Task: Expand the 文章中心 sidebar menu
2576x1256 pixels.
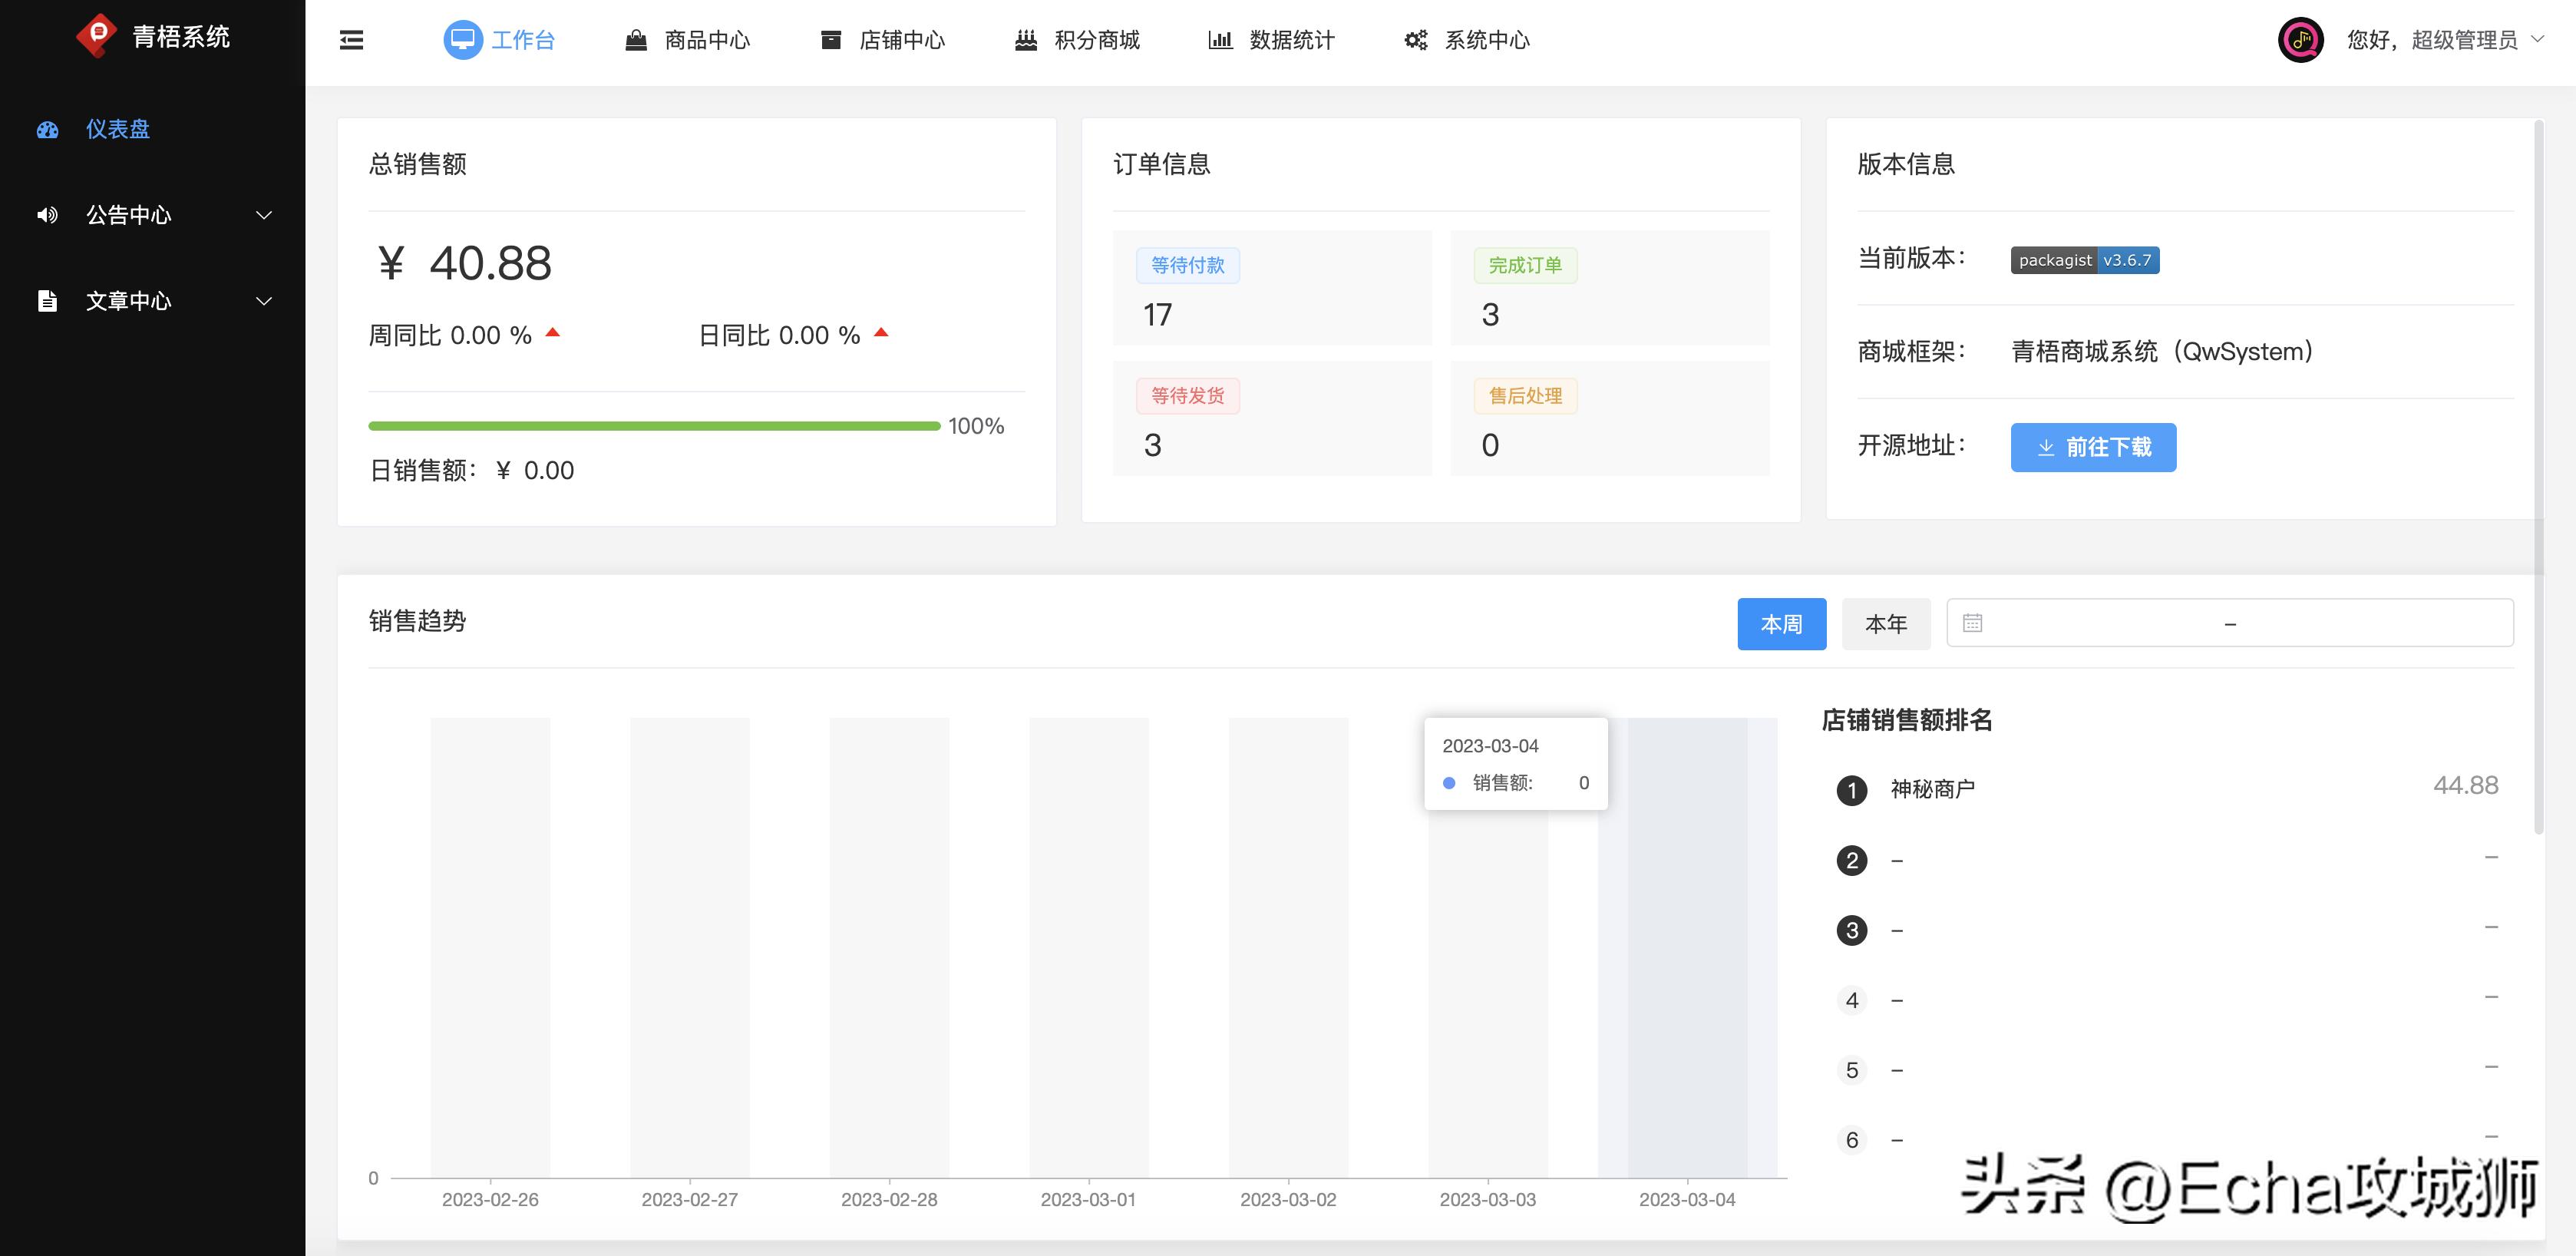Action: pyautogui.click(x=263, y=300)
